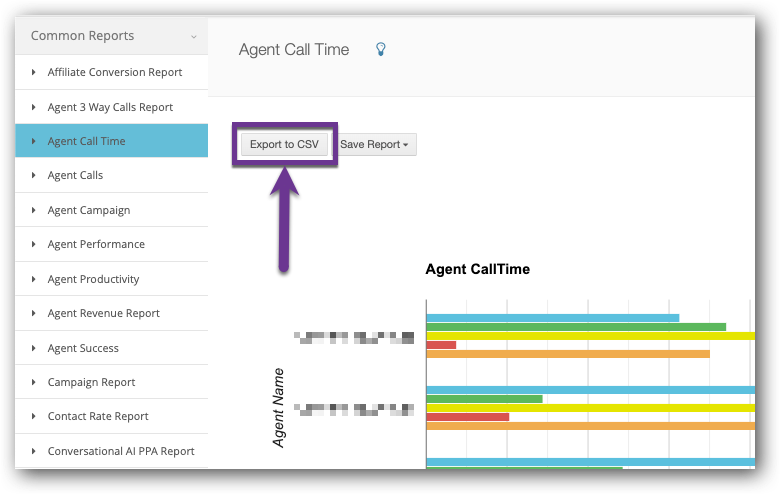The image size is (780, 494).
Task: Click the Agent CallTime chart title
Action: click(x=478, y=269)
